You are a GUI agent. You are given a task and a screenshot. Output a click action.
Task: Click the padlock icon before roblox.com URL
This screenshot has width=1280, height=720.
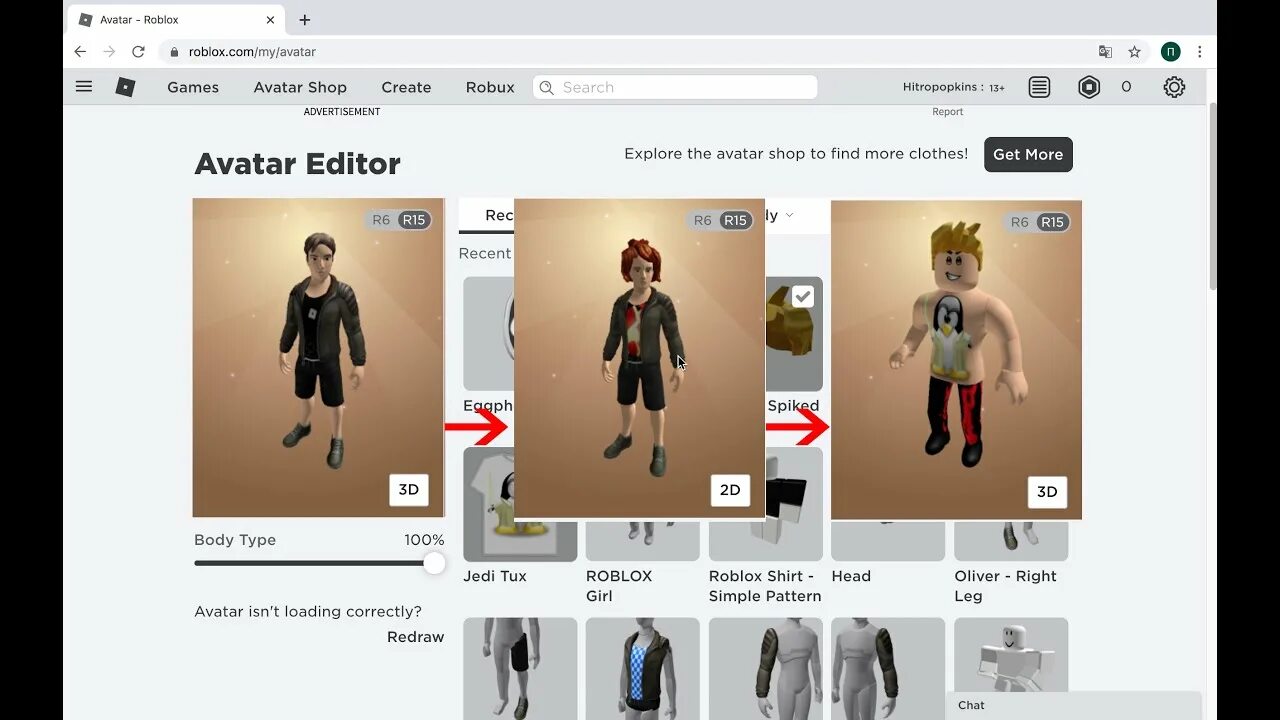tap(175, 51)
